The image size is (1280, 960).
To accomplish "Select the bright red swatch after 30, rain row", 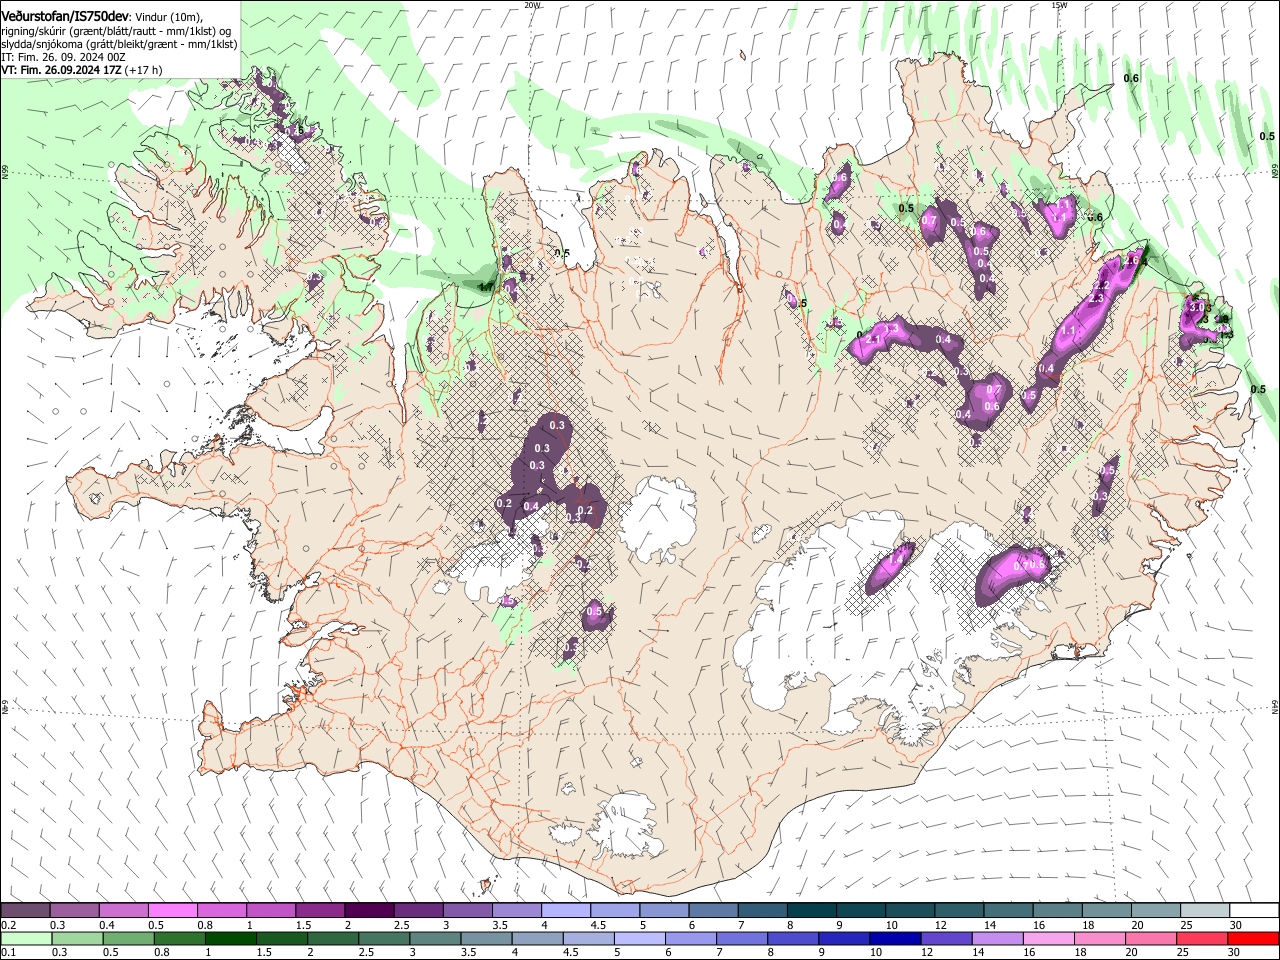I will point(1254,938).
